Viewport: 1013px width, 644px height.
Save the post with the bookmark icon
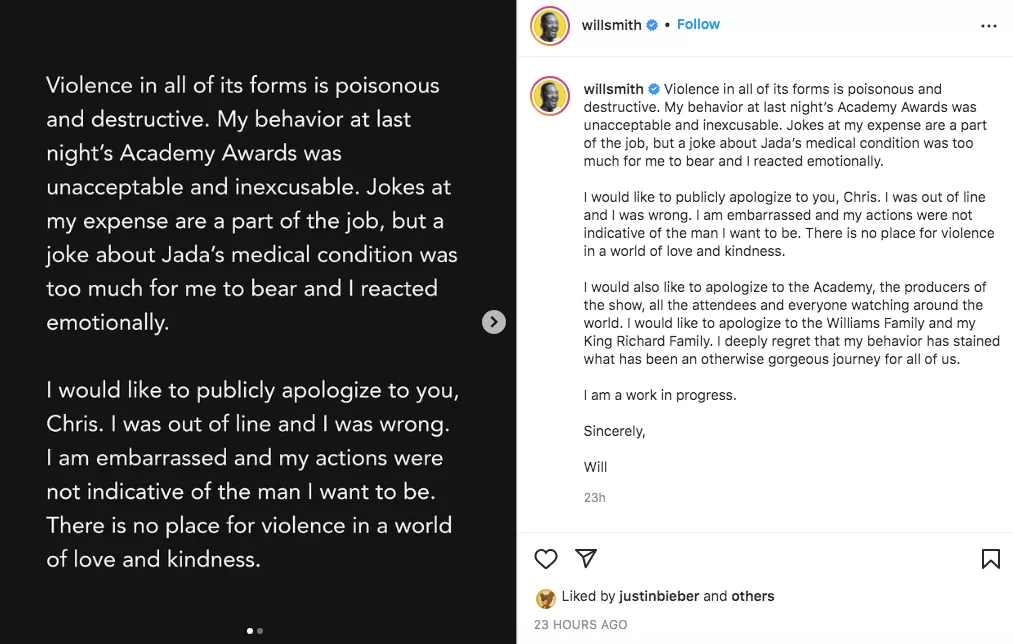coord(990,559)
